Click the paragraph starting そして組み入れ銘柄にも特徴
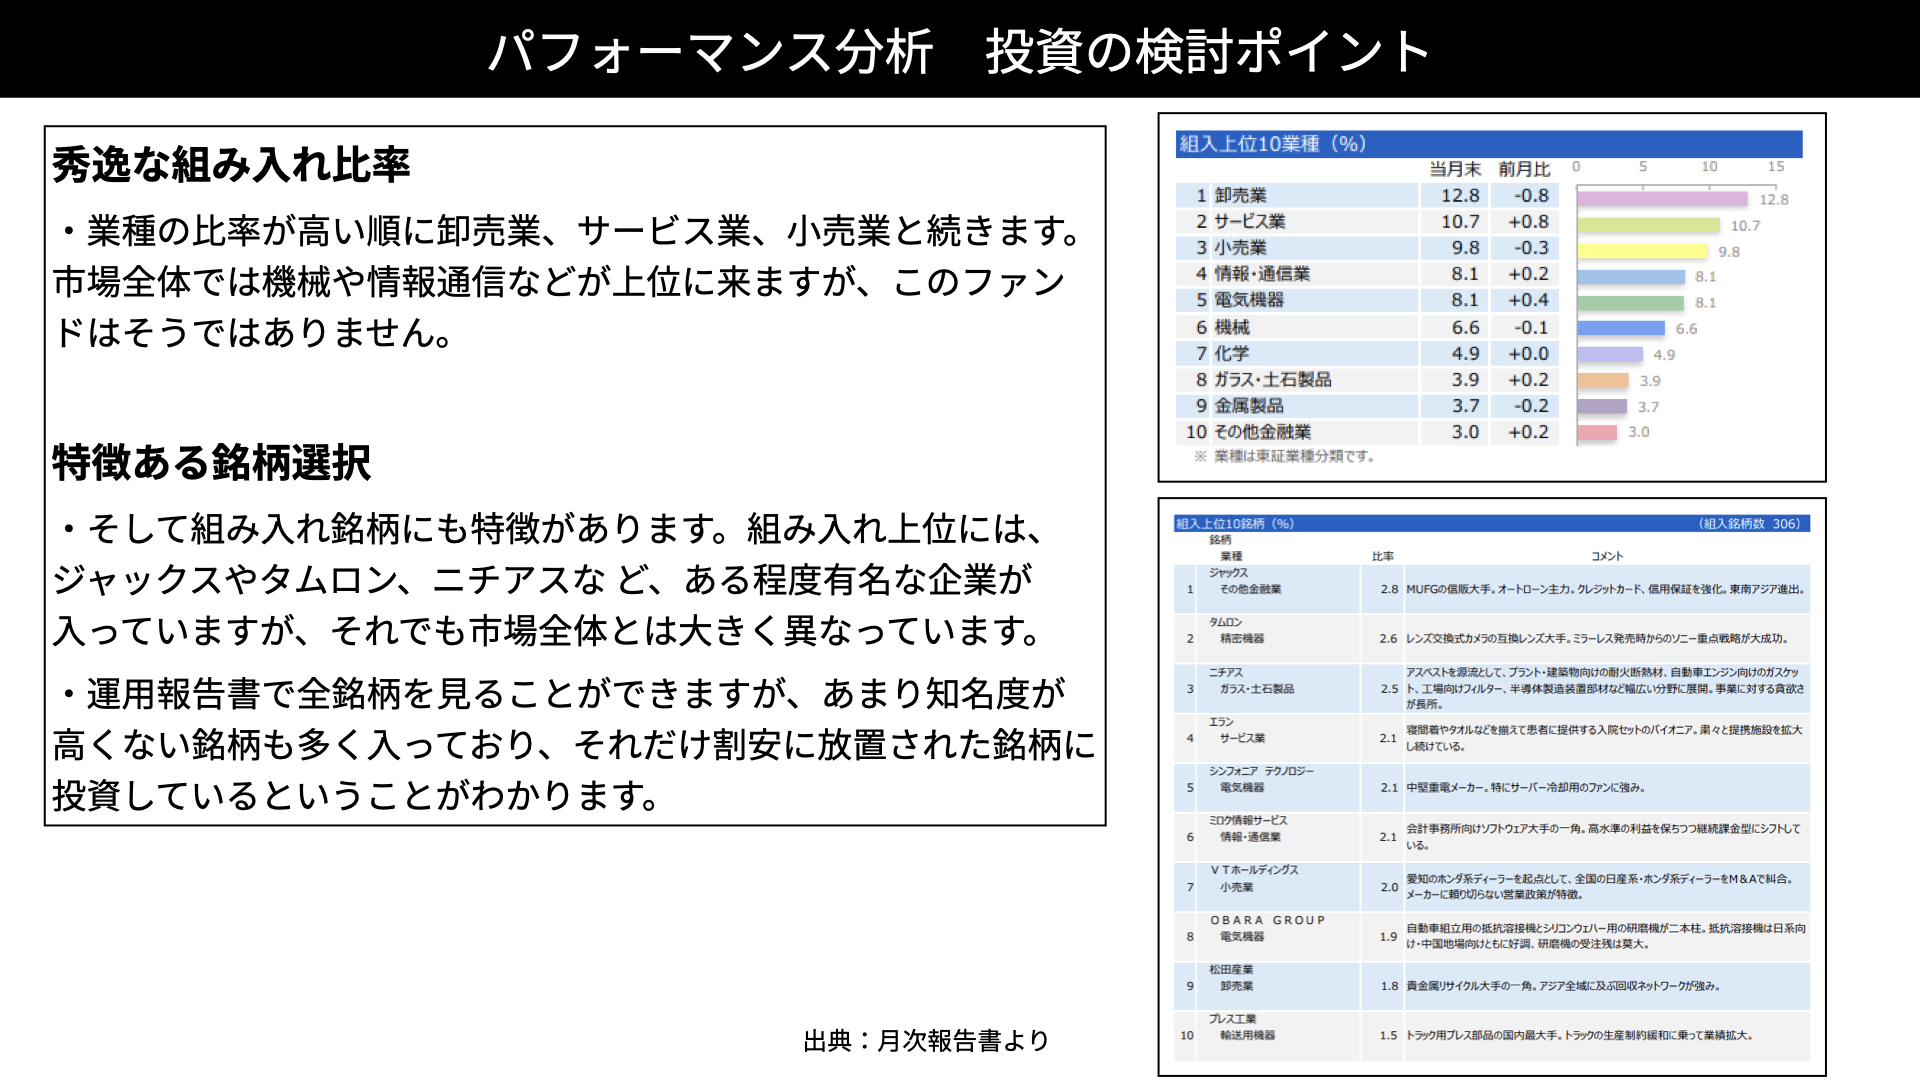The height and width of the screenshot is (1080, 1920). point(548,579)
